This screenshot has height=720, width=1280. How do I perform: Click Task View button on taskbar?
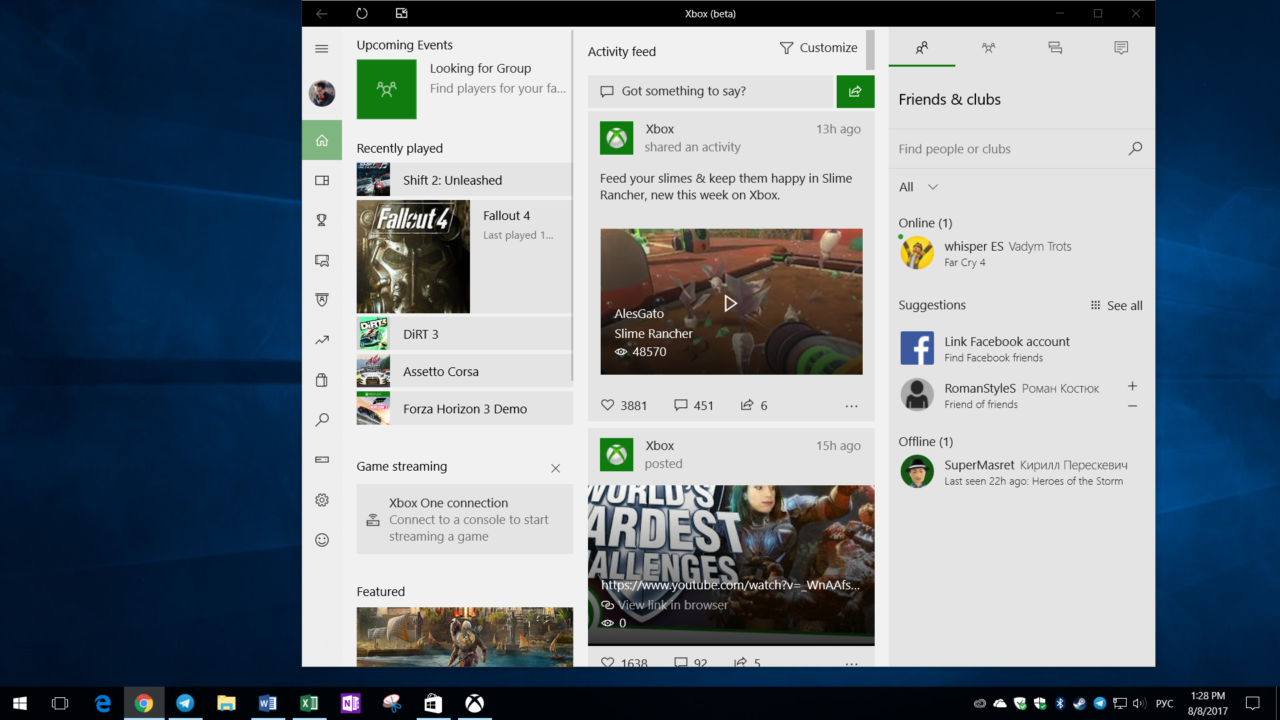60,703
